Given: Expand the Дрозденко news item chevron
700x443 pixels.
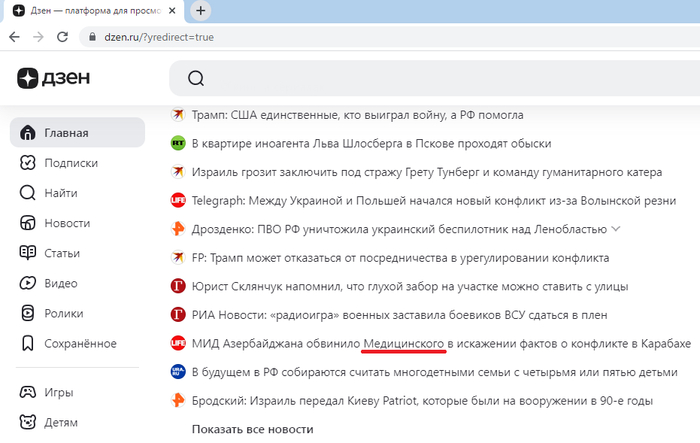Looking at the screenshot, I should click(616, 229).
